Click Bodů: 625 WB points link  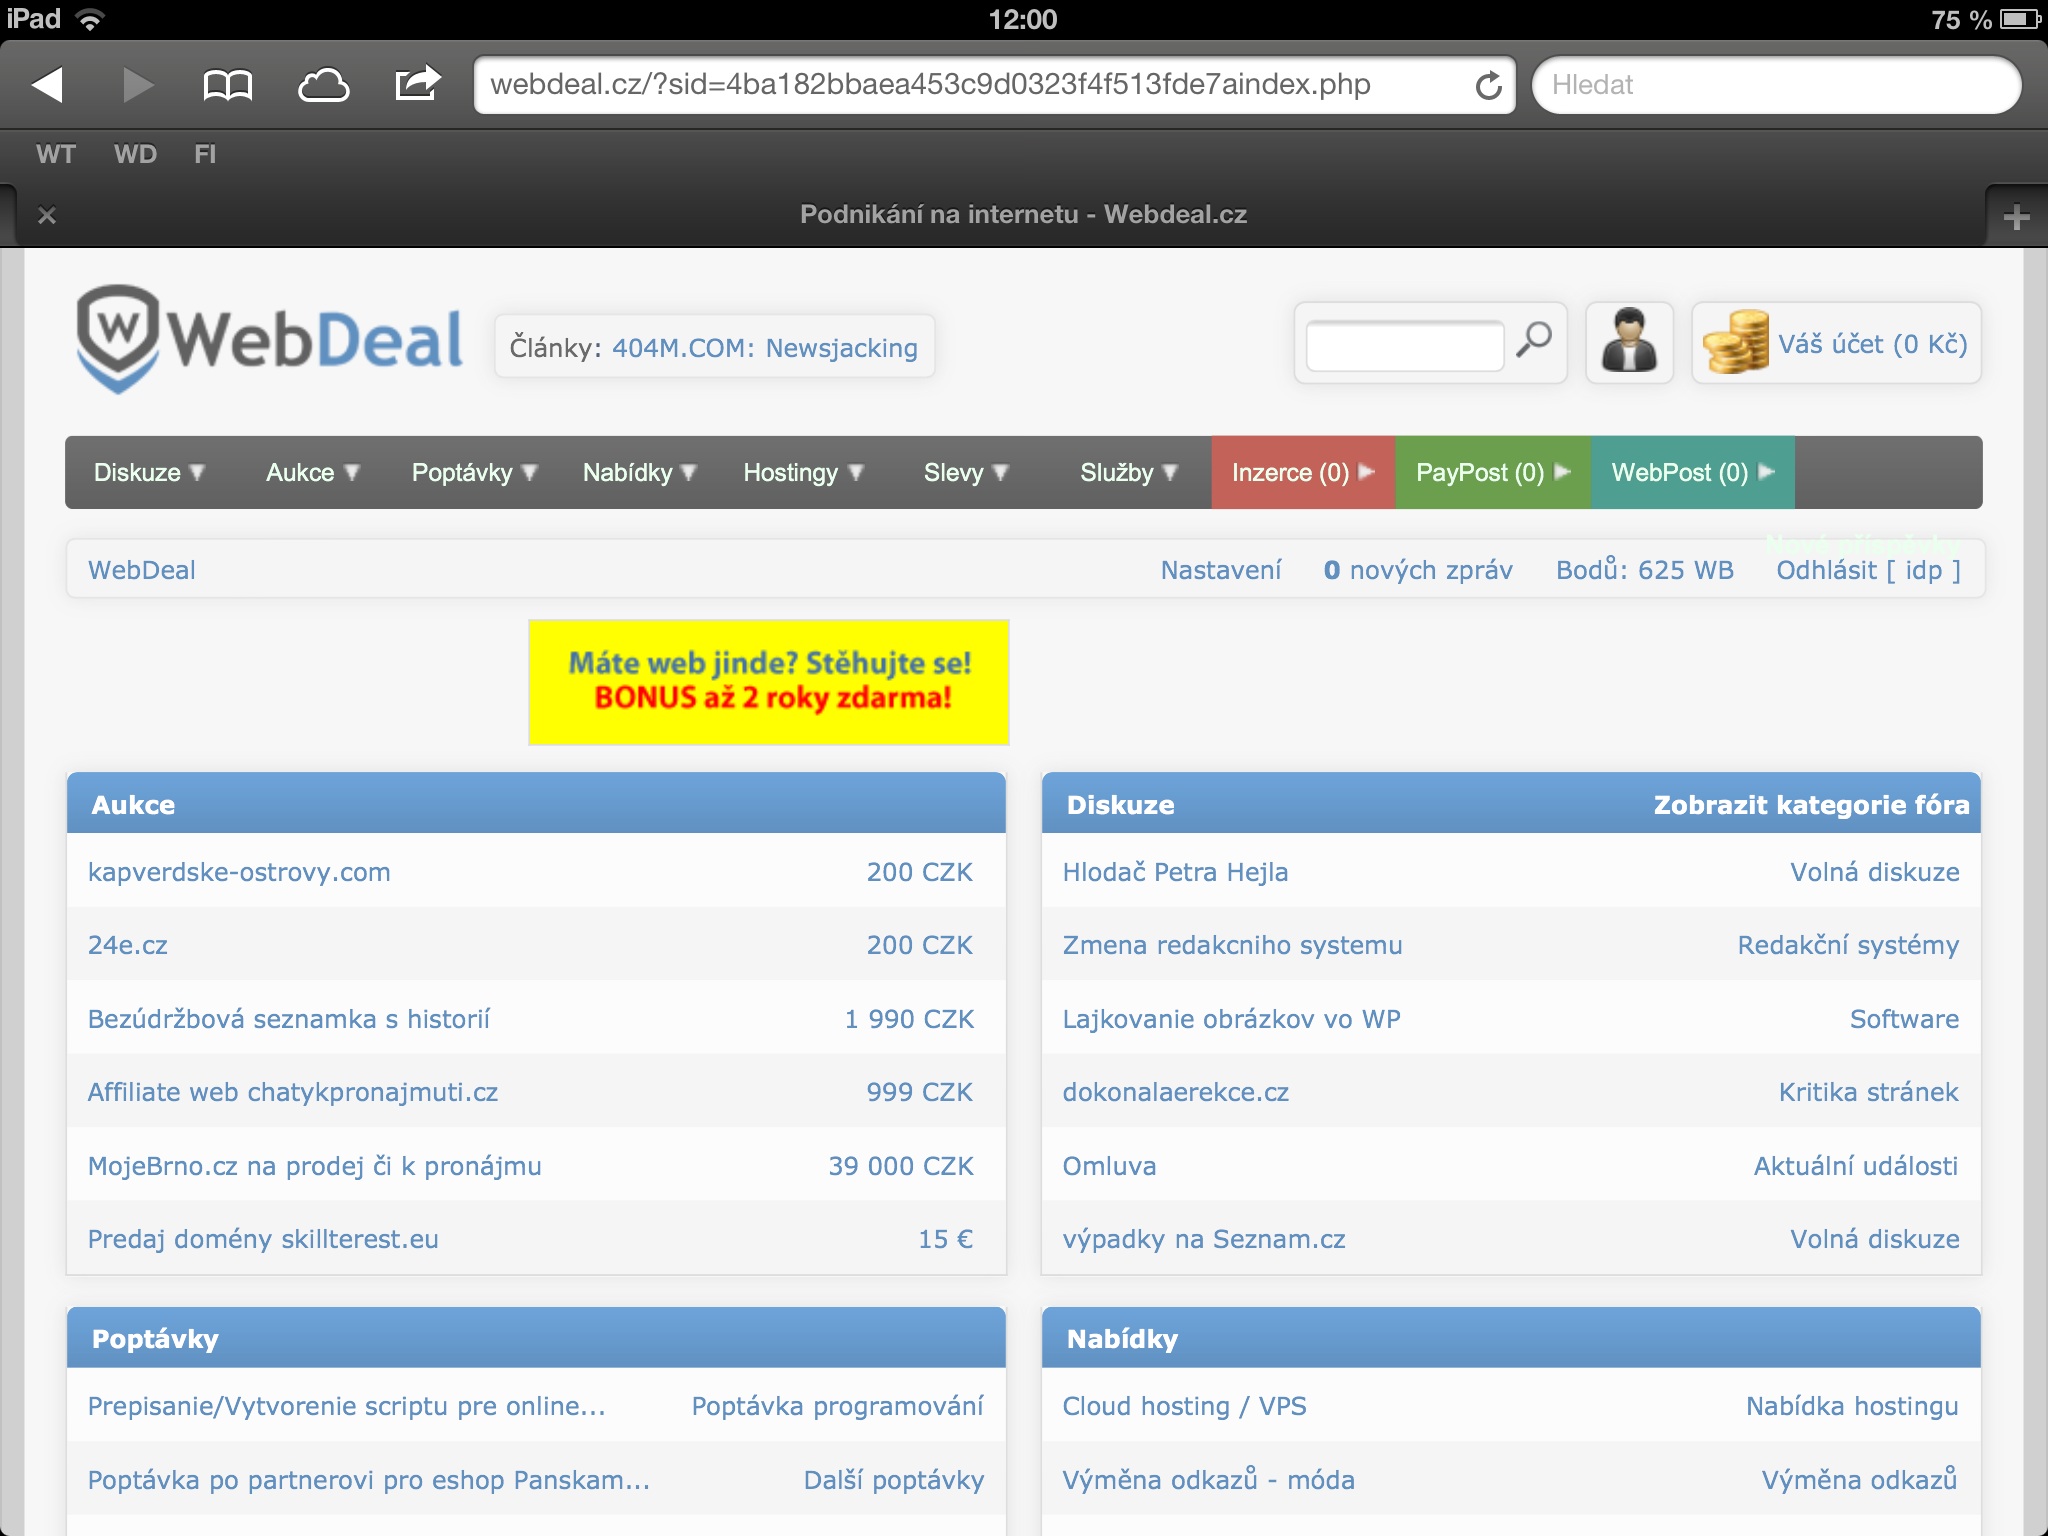[x=1644, y=570]
